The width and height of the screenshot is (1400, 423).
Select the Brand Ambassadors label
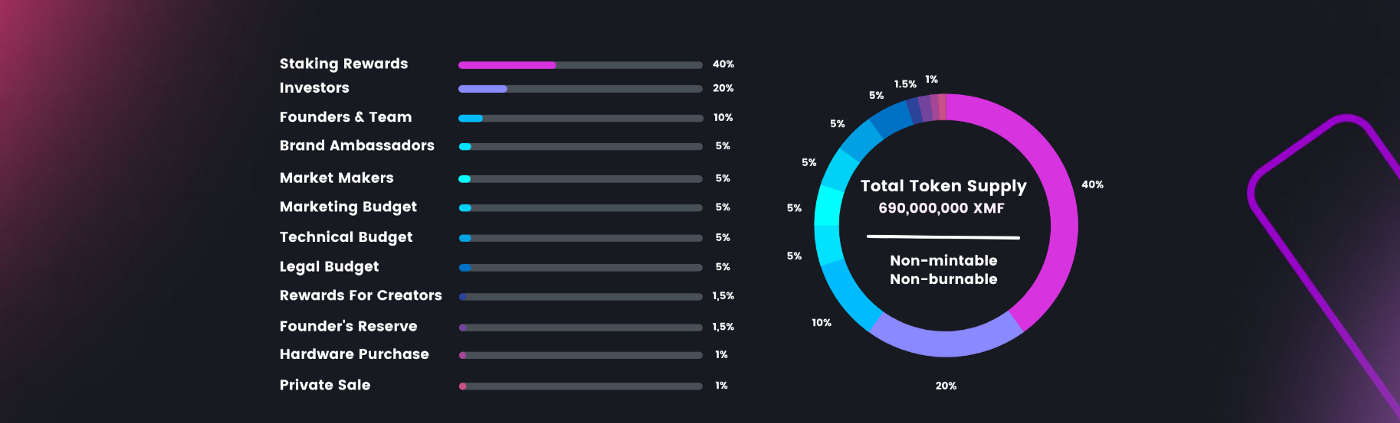pos(357,146)
